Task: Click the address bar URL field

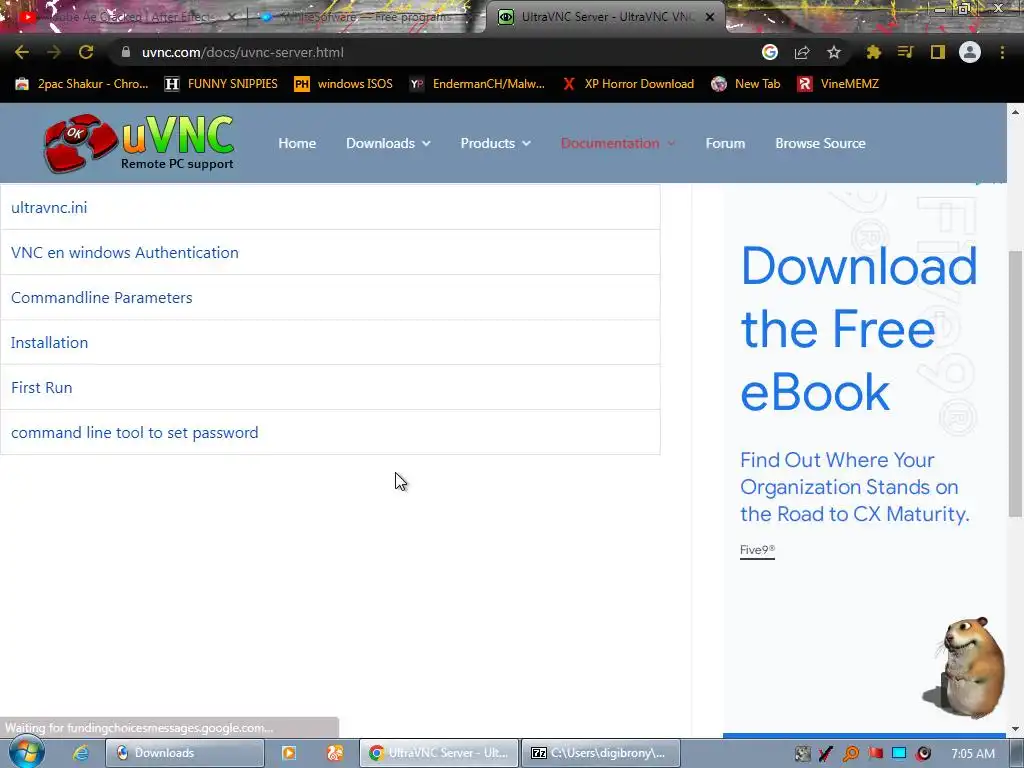Action: 431,52
